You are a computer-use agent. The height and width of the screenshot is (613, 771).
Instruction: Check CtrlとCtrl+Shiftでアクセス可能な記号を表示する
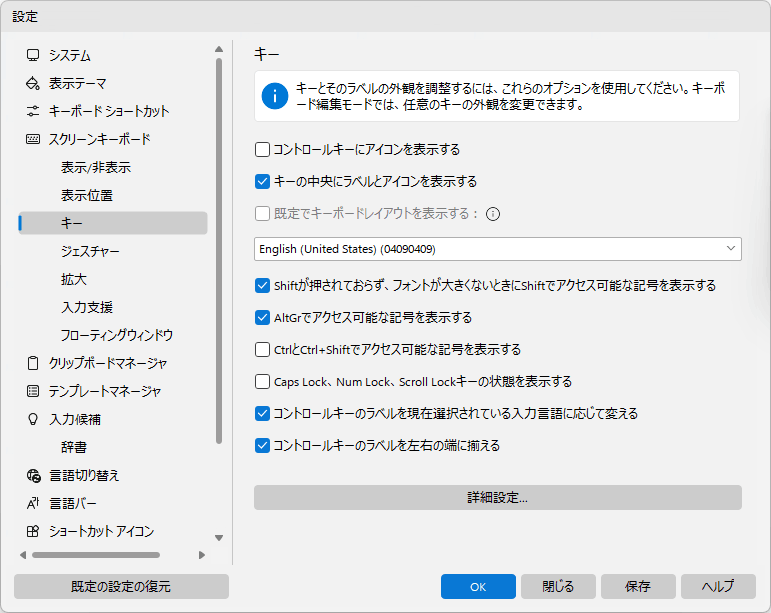tap(263, 350)
